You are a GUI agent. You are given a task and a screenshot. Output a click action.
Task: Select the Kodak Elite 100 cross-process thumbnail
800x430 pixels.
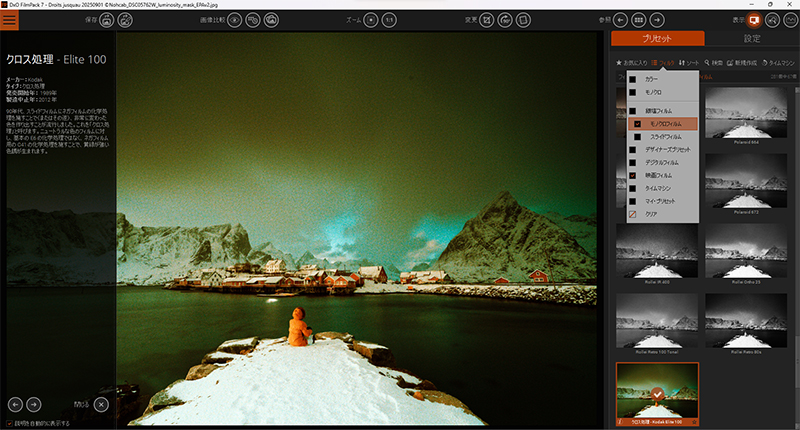[x=657, y=394]
